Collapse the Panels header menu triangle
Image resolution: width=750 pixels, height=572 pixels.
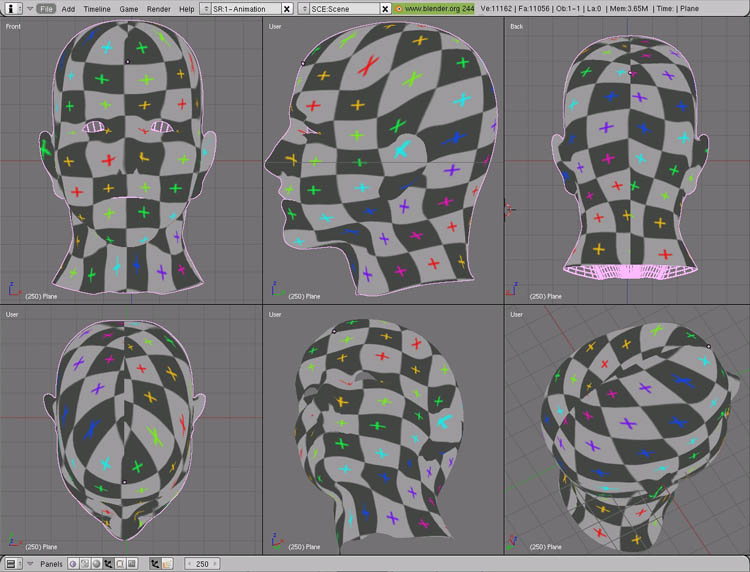pos(29,564)
